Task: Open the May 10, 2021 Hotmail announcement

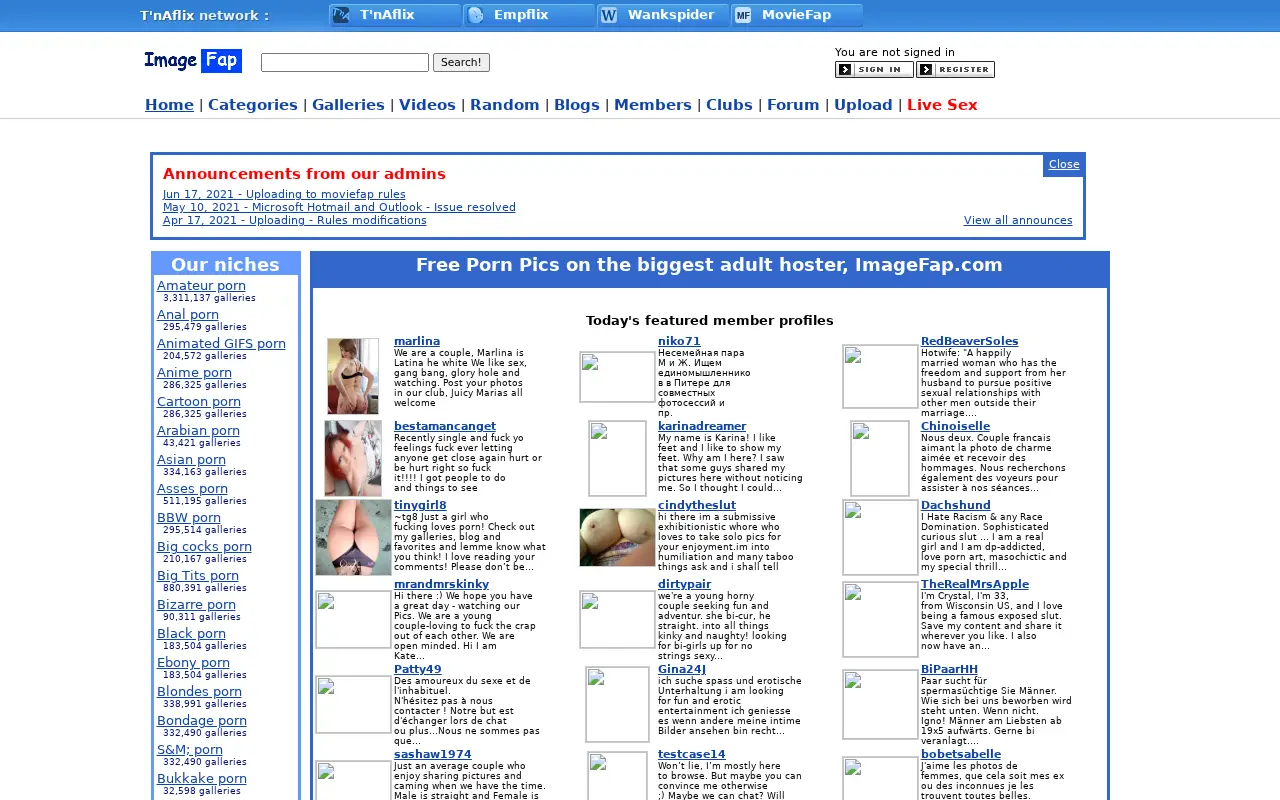Action: tap(339, 207)
